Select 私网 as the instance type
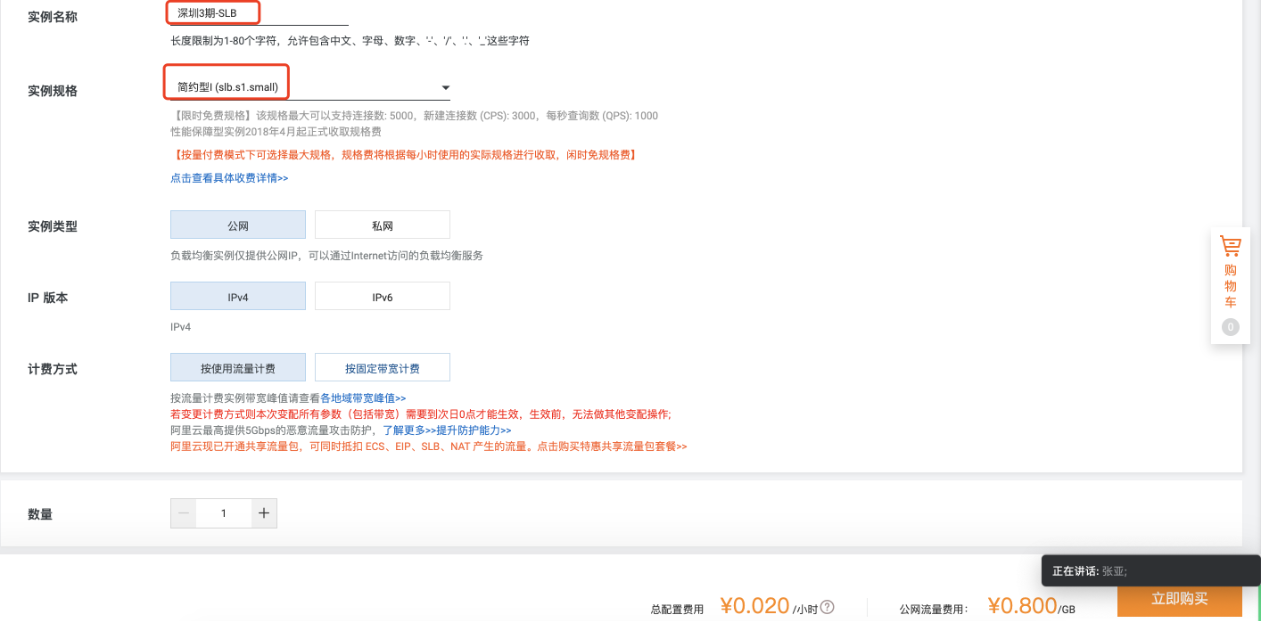The height and width of the screenshot is (621, 1261). tap(382, 224)
